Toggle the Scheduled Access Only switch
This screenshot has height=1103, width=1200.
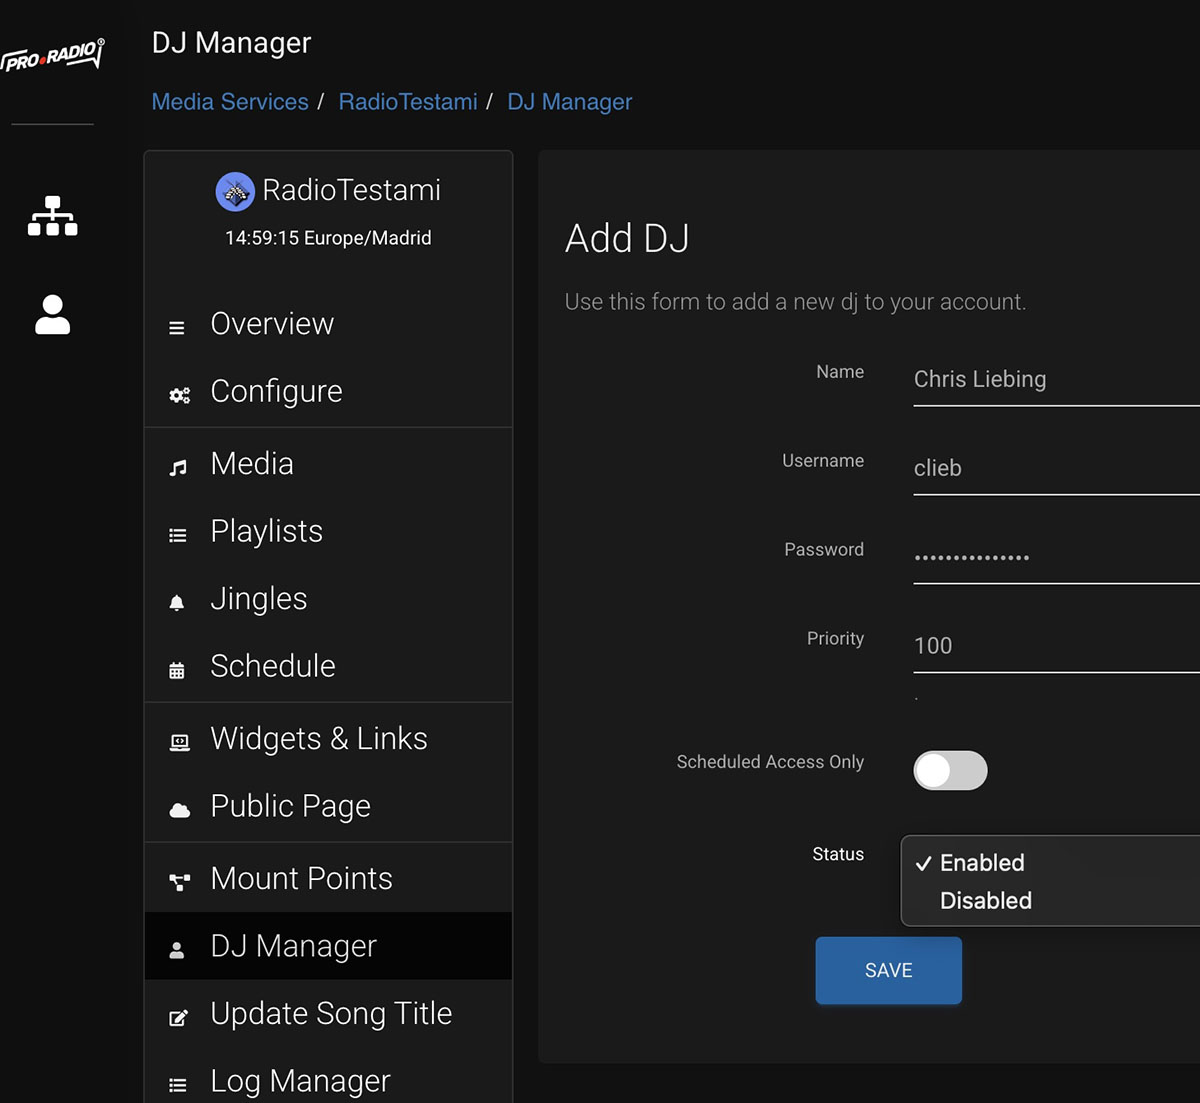click(950, 770)
